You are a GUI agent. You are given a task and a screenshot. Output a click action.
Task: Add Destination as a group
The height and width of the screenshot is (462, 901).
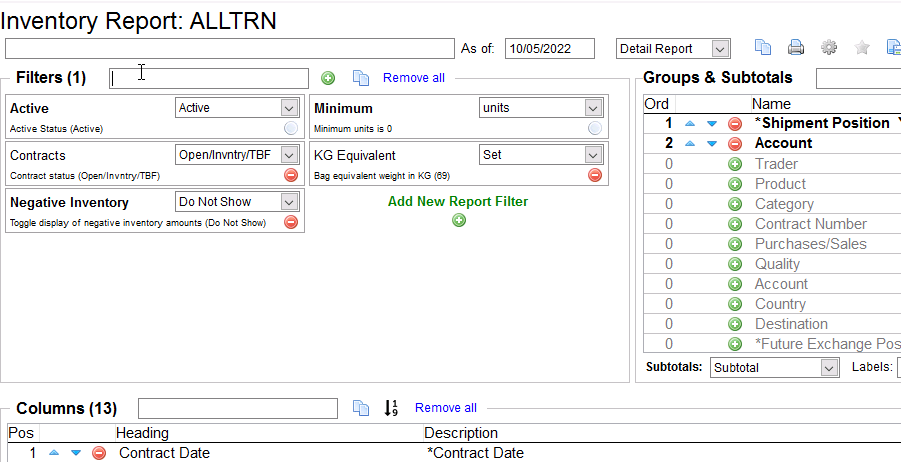coord(734,324)
